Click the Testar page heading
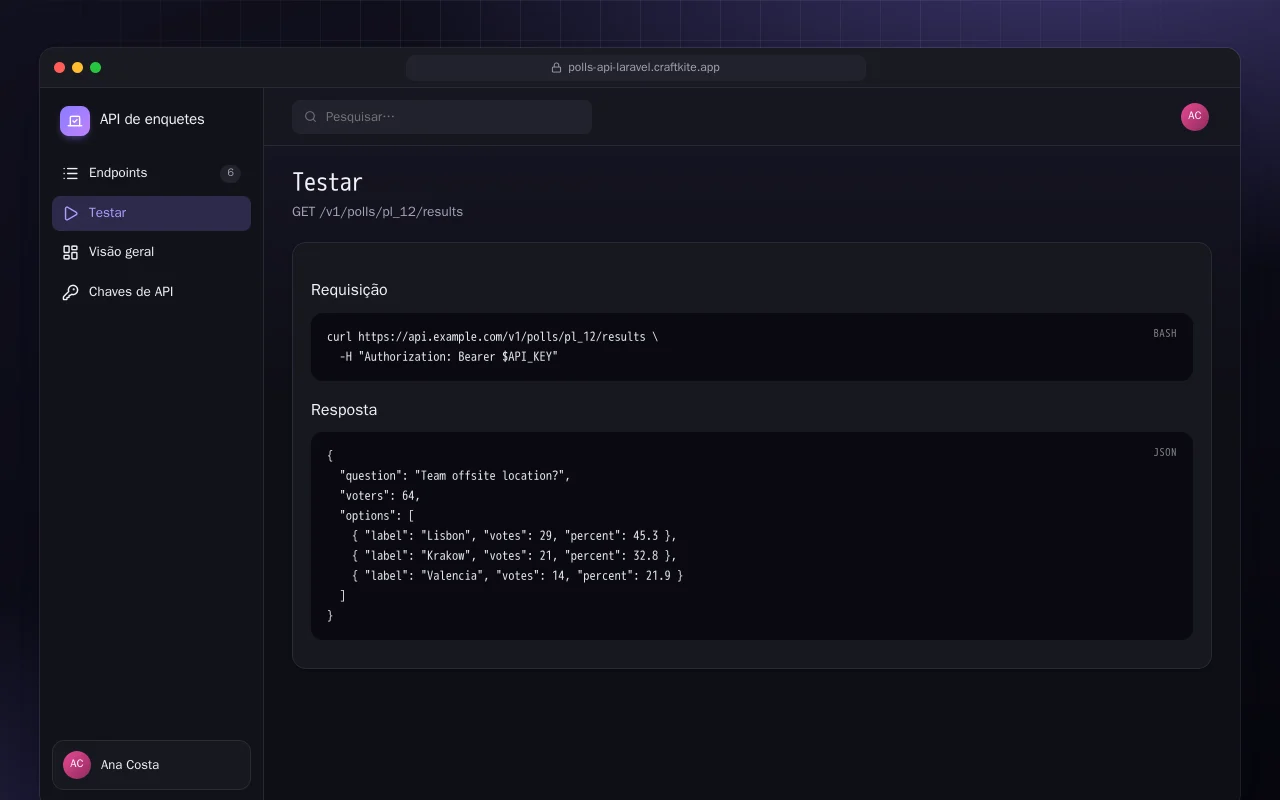The width and height of the screenshot is (1280, 800). 327,182
